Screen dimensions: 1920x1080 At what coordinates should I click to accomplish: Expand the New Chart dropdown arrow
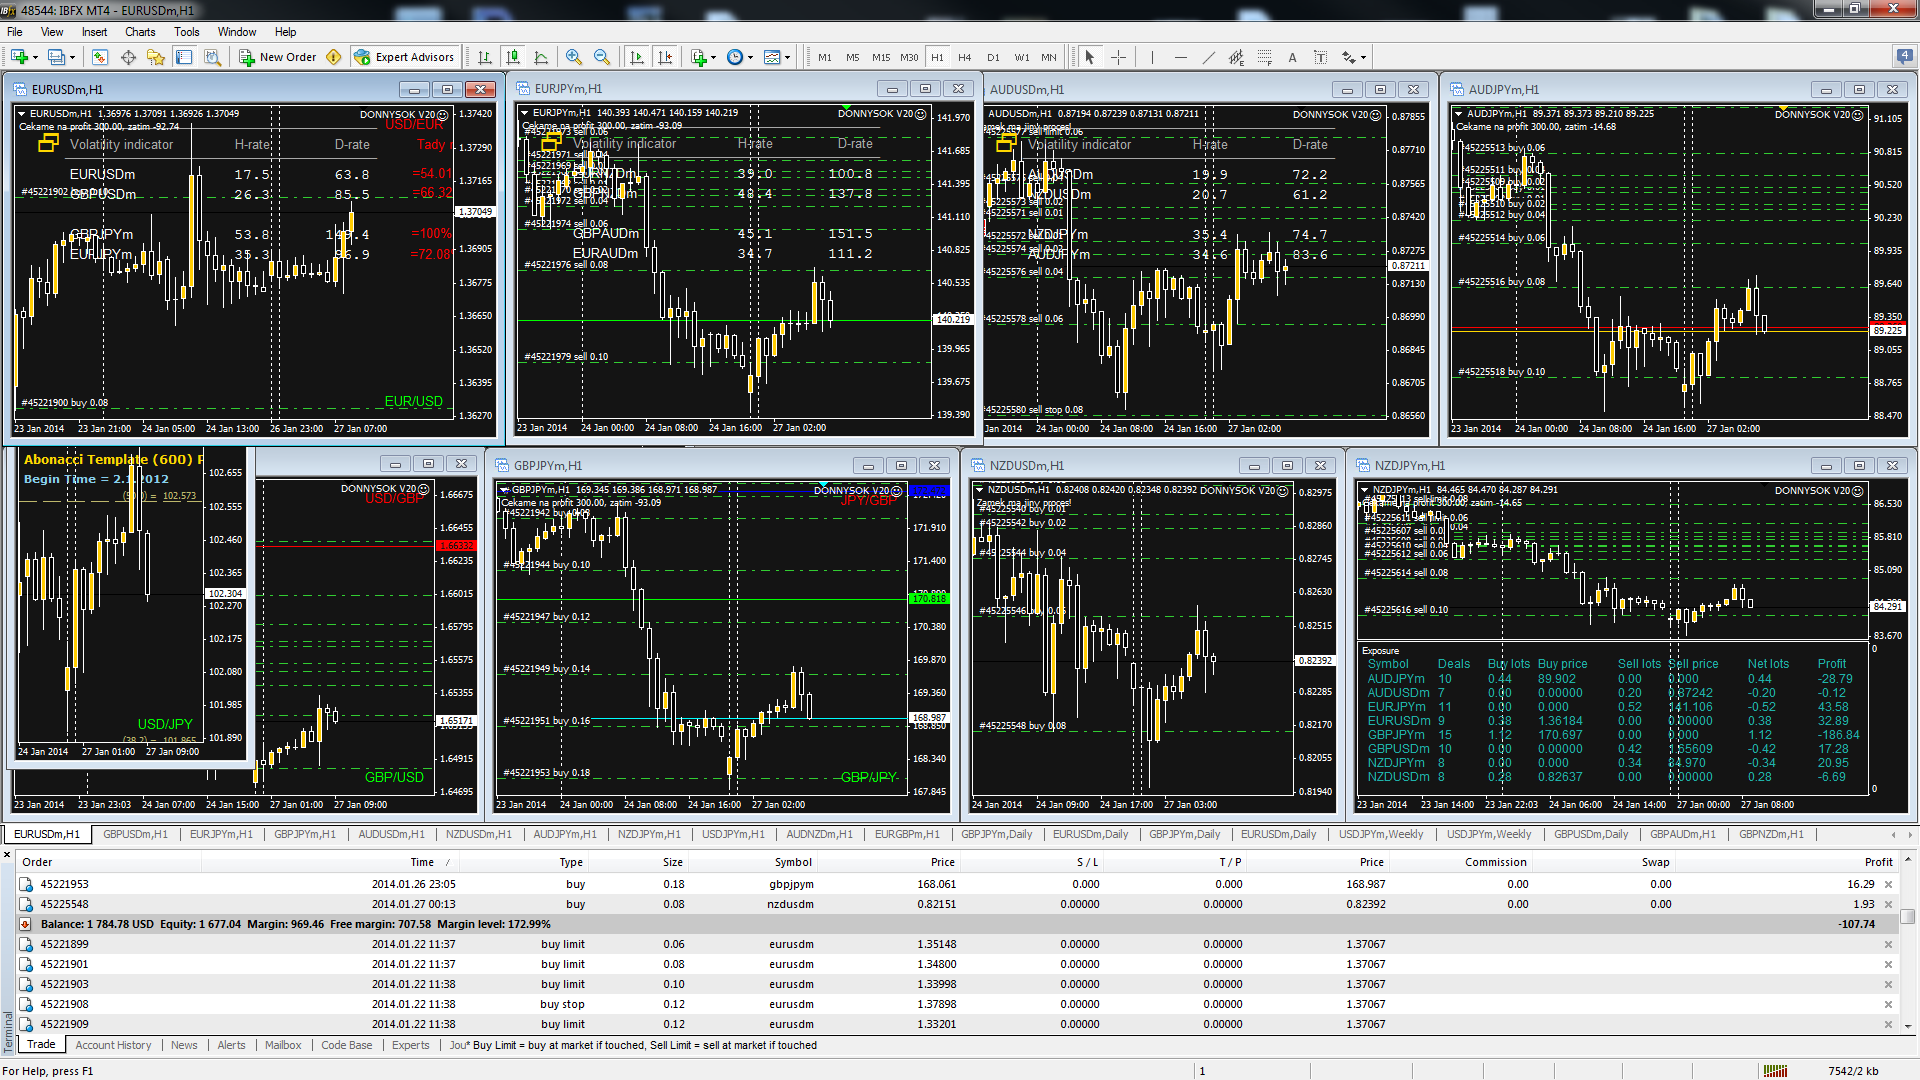tap(35, 57)
